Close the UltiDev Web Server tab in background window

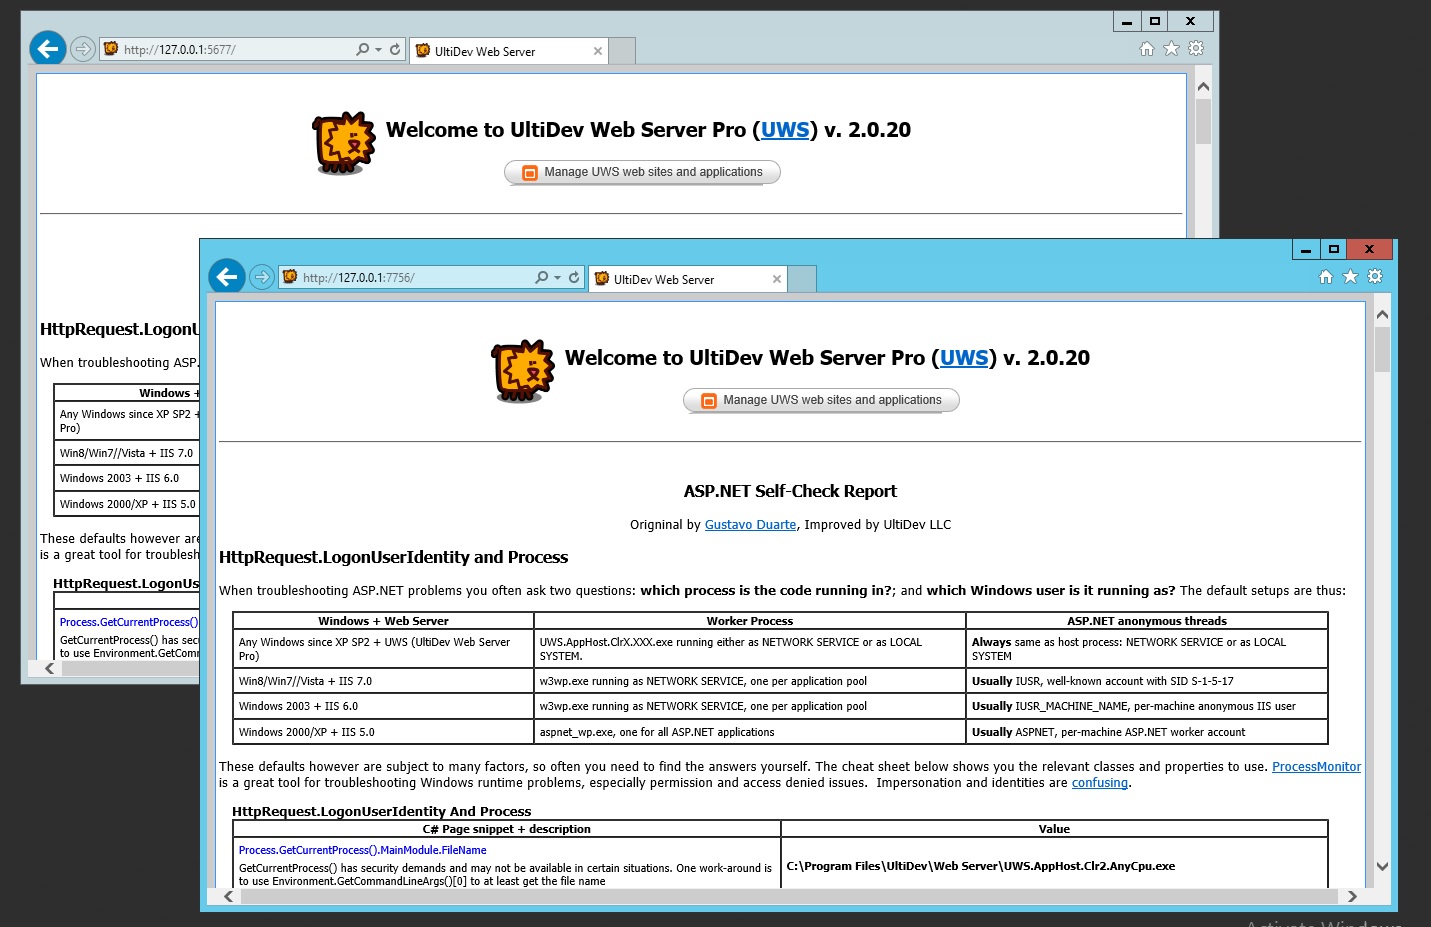[598, 52]
